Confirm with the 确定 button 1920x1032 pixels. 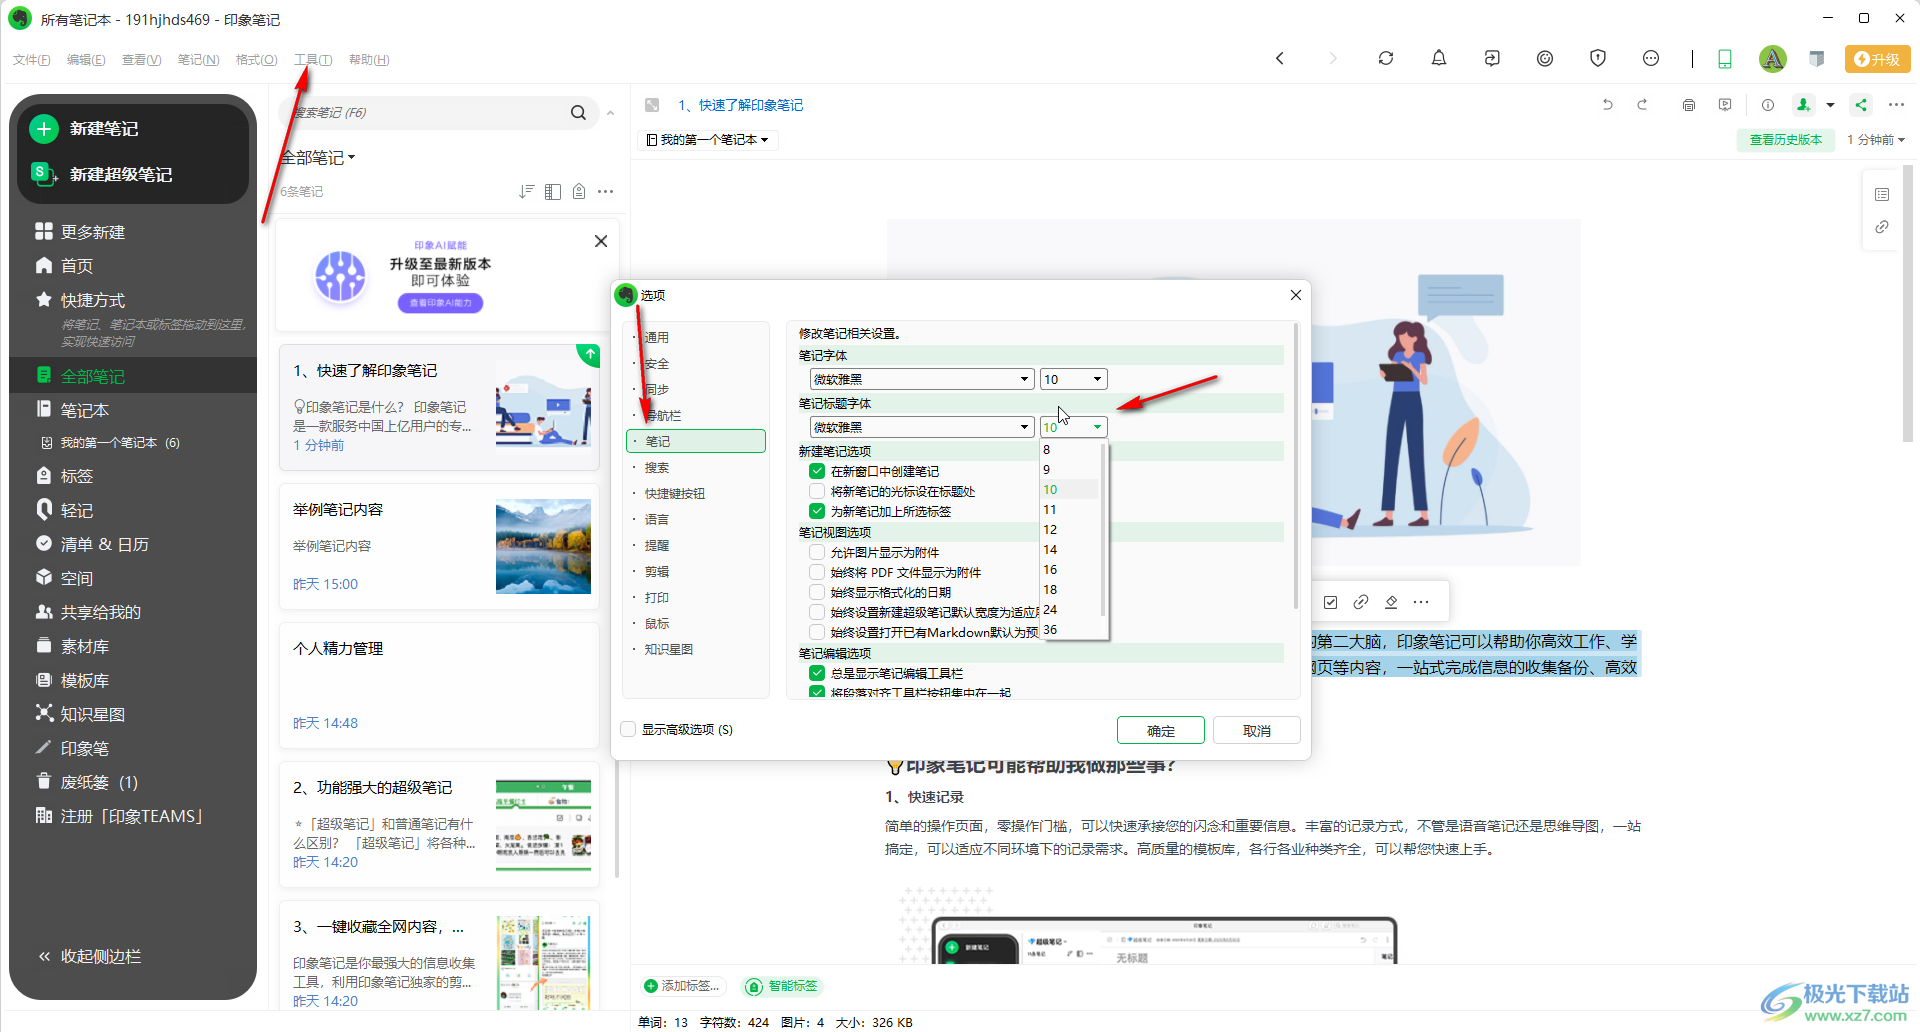coord(1160,730)
